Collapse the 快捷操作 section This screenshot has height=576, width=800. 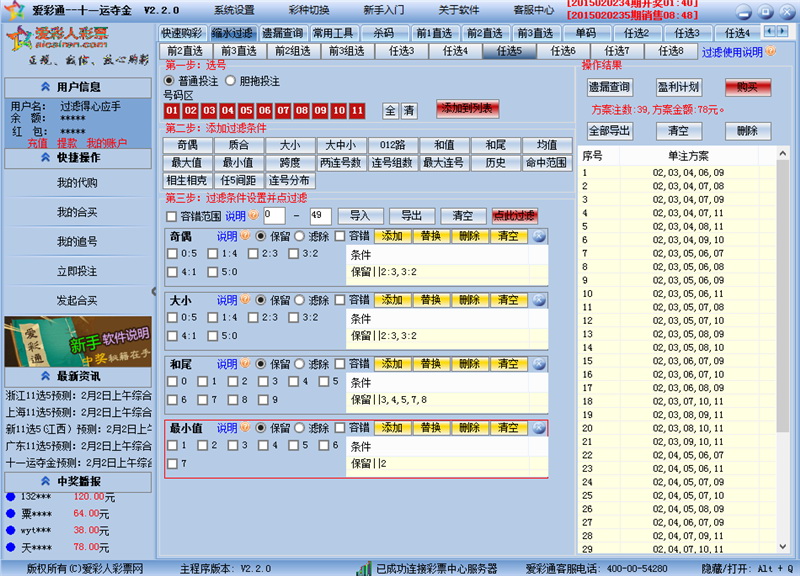point(45,158)
